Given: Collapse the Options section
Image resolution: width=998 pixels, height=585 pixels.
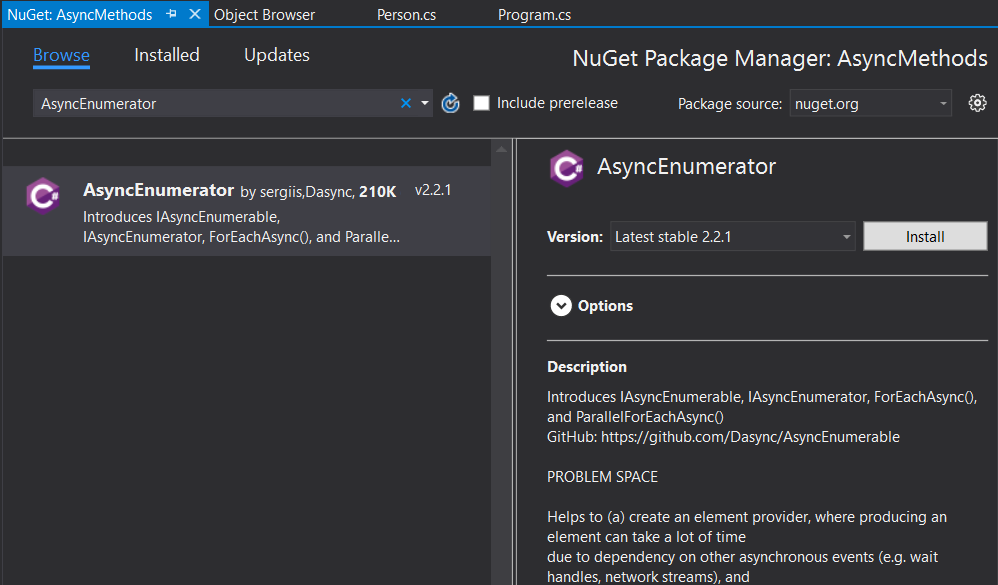Looking at the screenshot, I should tap(561, 305).
